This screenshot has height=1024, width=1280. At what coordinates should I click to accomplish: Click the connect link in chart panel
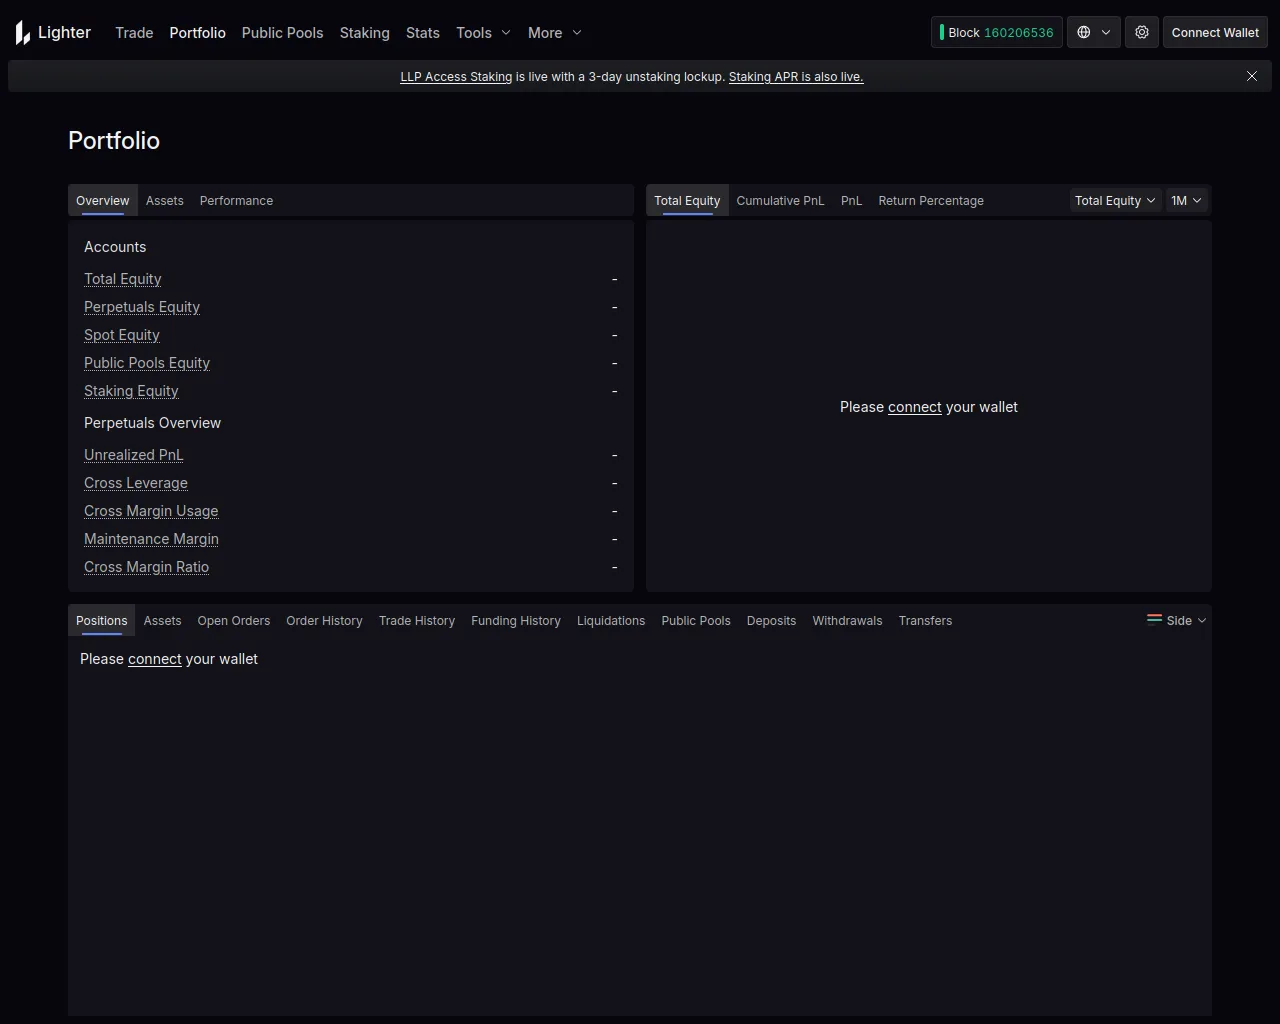(x=914, y=407)
